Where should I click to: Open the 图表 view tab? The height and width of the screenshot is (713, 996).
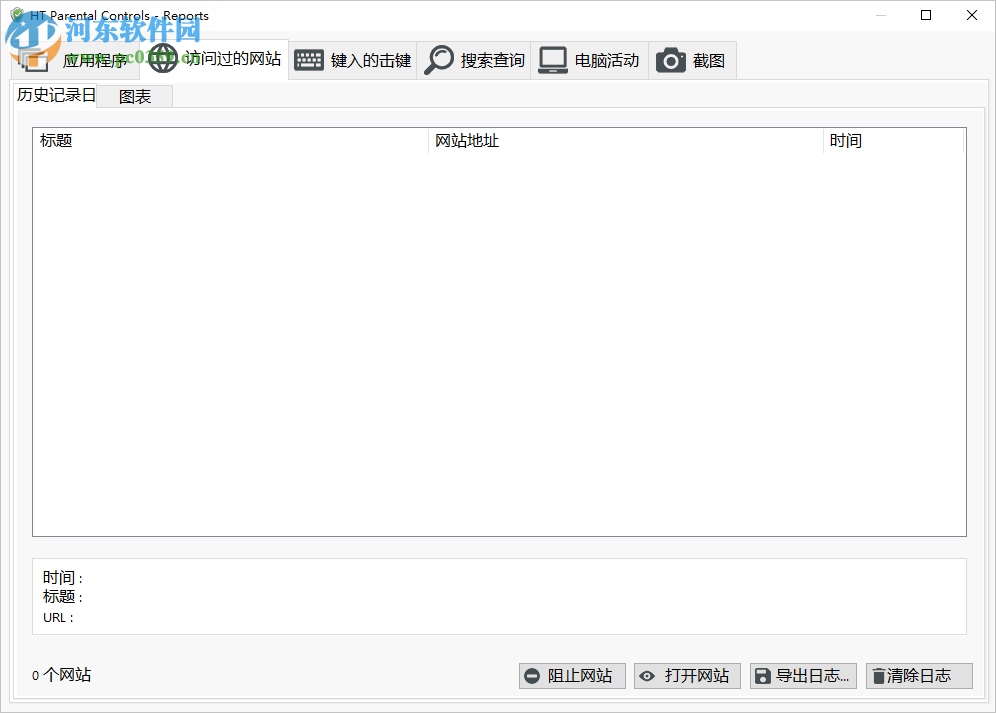(x=135, y=96)
